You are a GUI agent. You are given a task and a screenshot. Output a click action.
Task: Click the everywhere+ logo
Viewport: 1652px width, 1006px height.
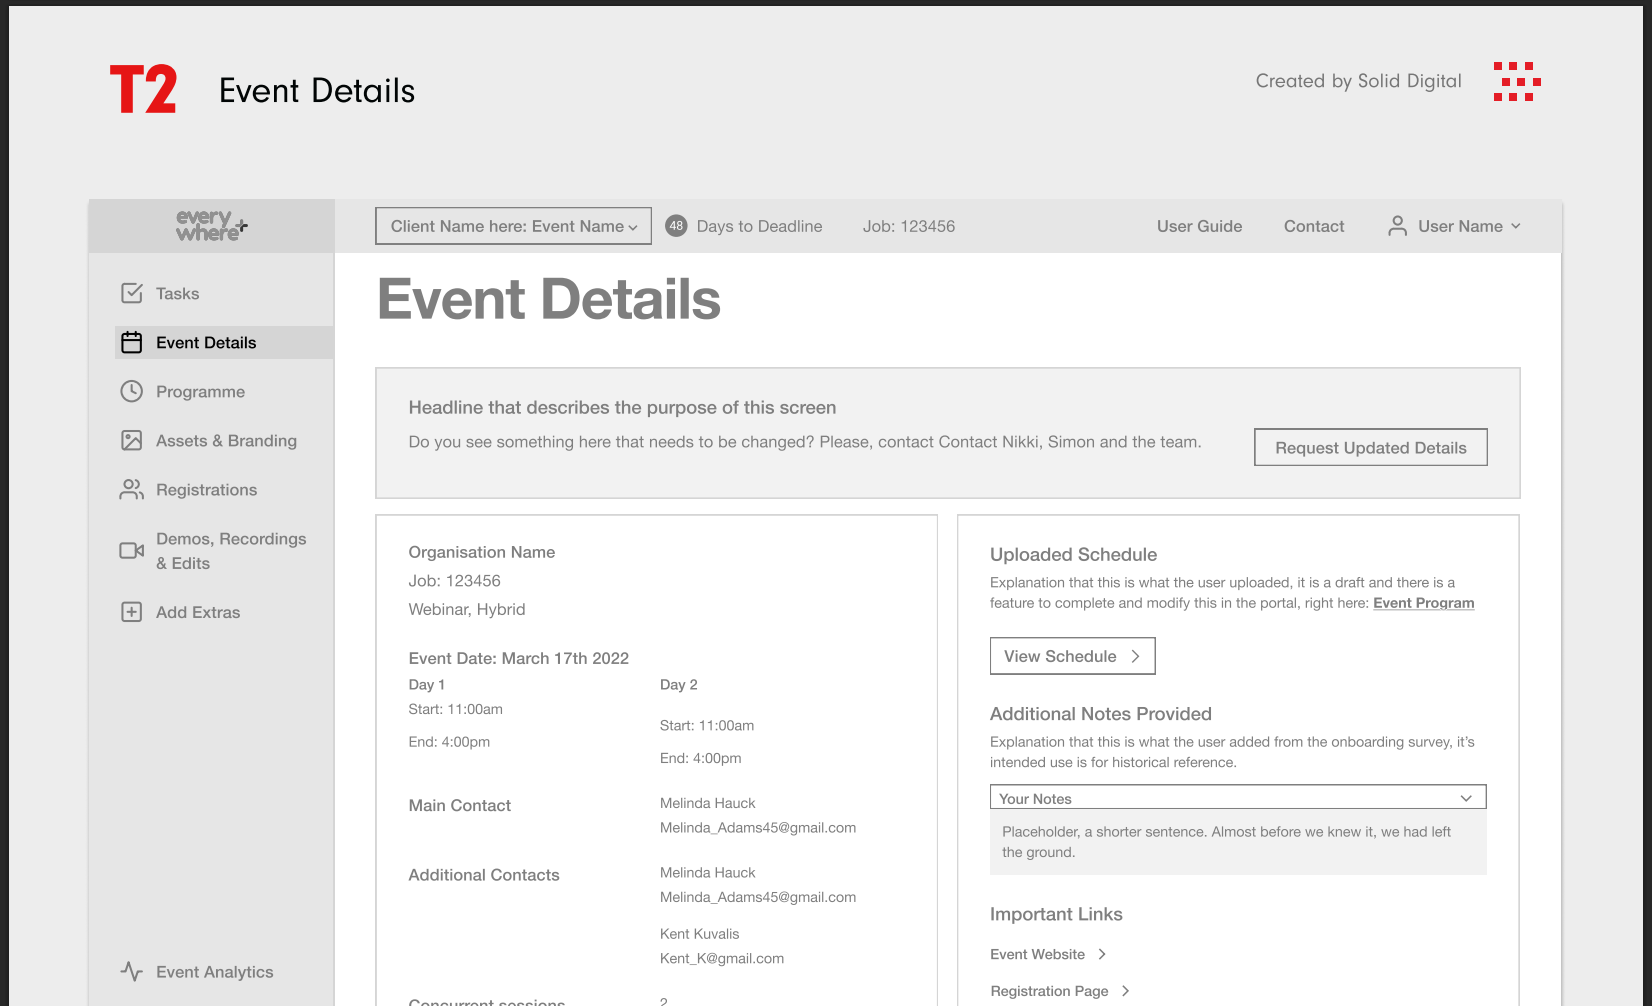click(x=211, y=226)
